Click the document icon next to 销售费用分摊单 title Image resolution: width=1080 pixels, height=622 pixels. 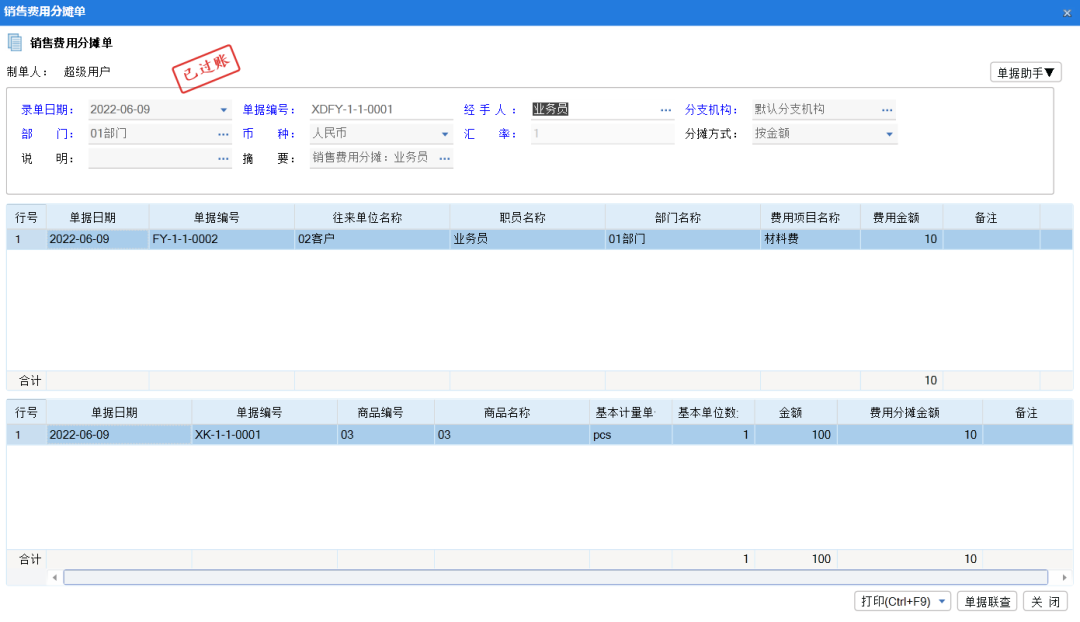click(x=14, y=42)
